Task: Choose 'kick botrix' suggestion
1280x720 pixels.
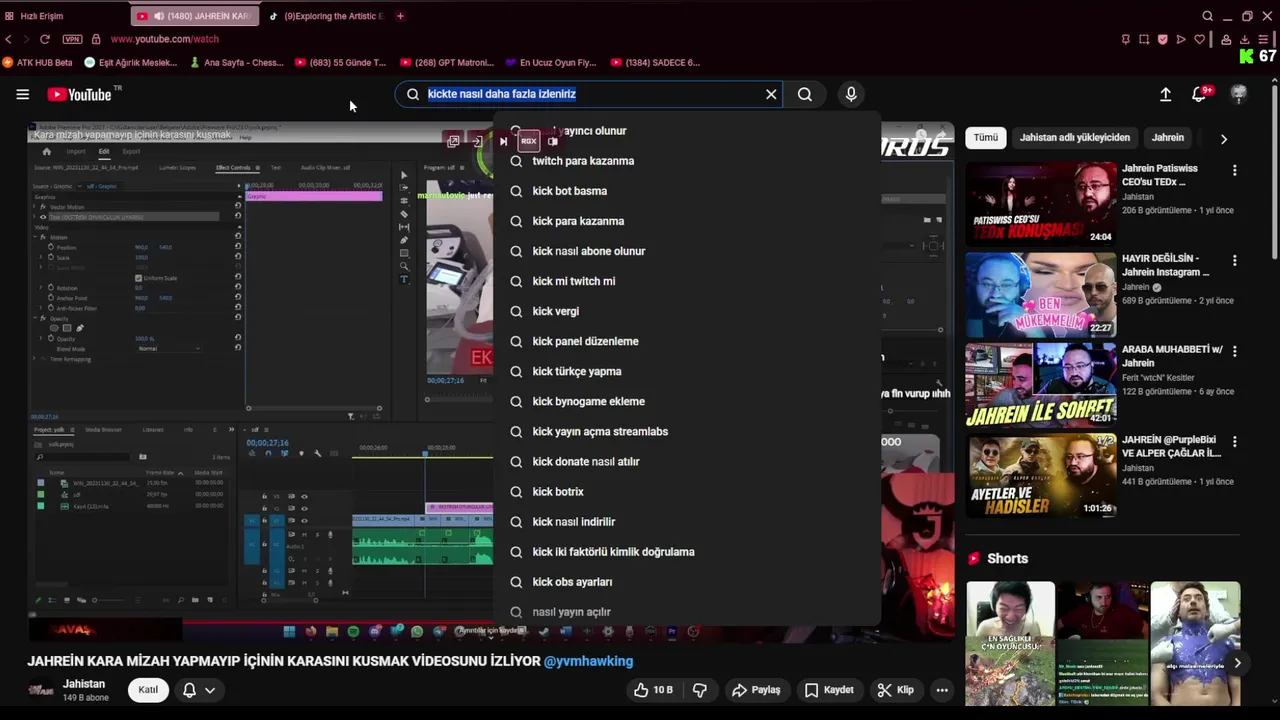Action: tap(687, 491)
